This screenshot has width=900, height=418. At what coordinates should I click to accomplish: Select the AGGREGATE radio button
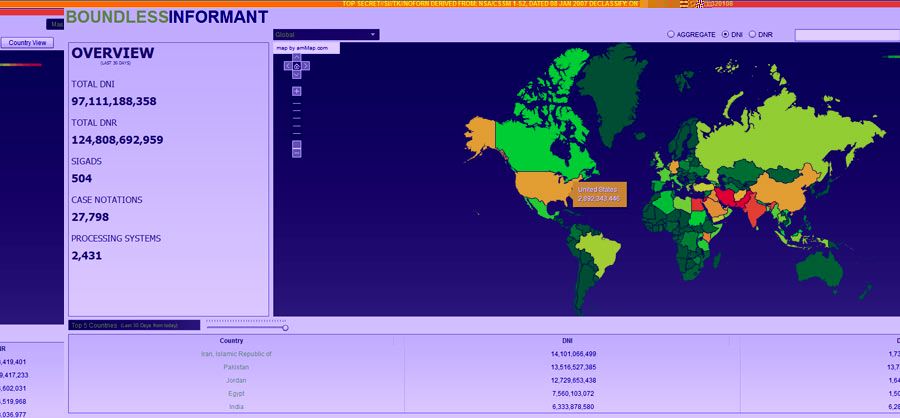(670, 34)
